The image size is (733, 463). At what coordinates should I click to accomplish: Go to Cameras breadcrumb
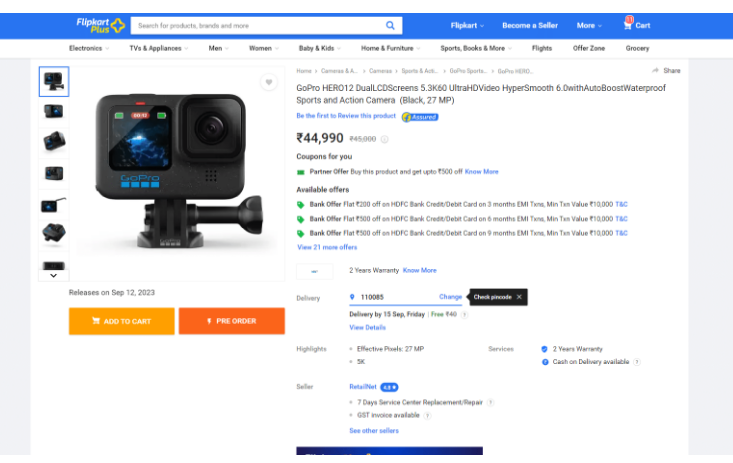(x=380, y=71)
